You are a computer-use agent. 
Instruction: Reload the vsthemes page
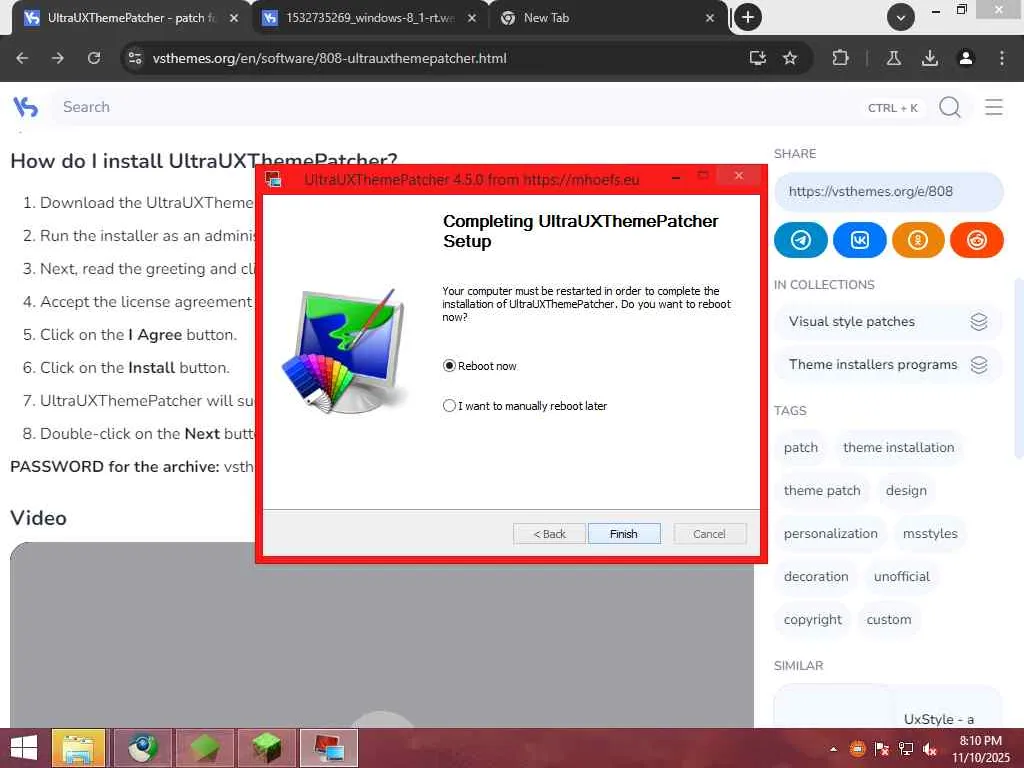[x=94, y=58]
